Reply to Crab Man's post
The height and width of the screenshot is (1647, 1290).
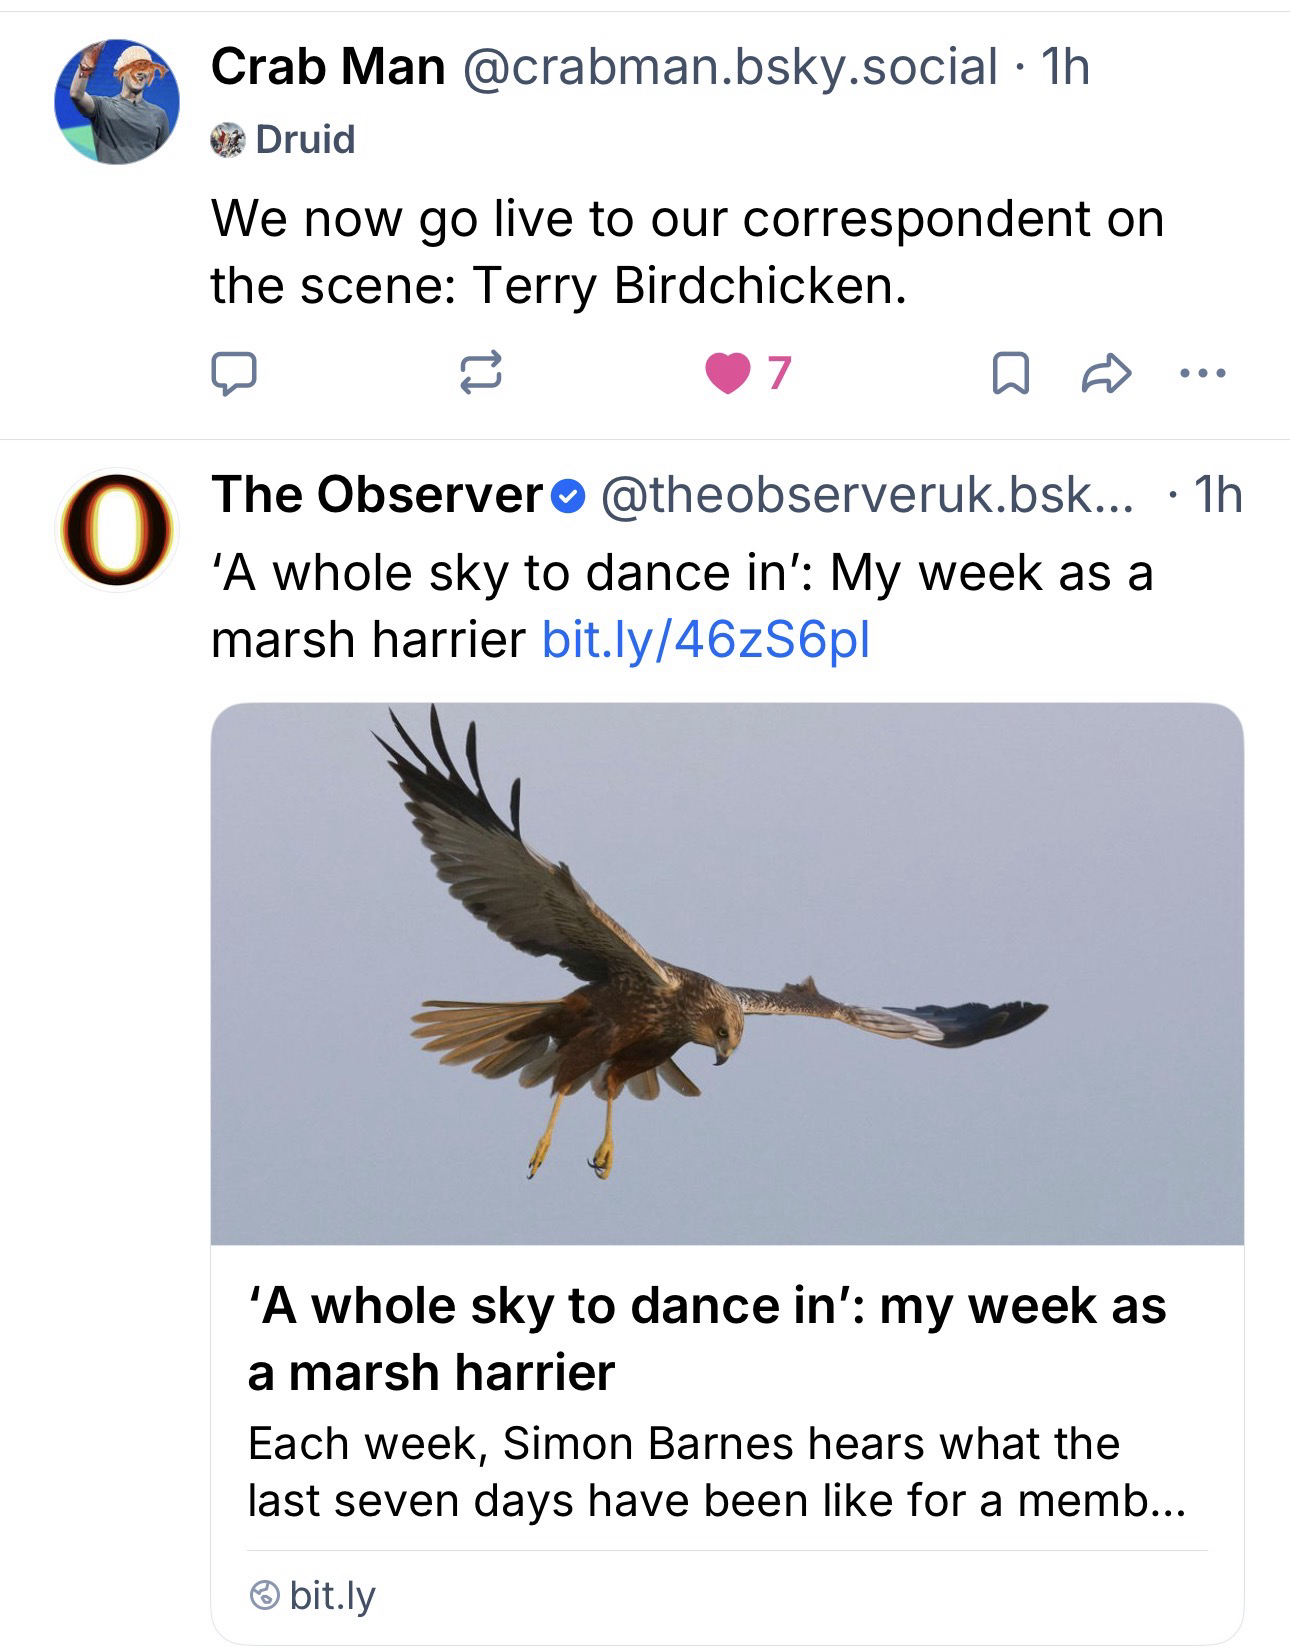(233, 374)
